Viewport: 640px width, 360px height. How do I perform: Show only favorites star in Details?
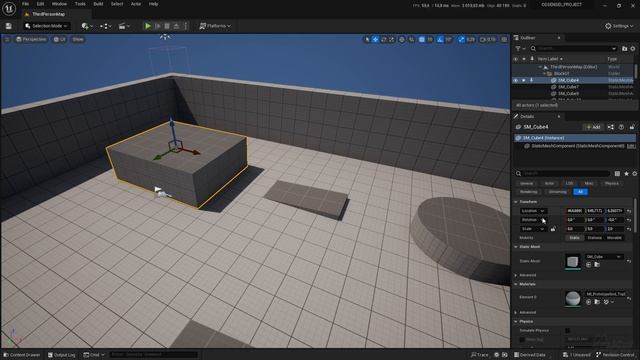tap(626, 173)
